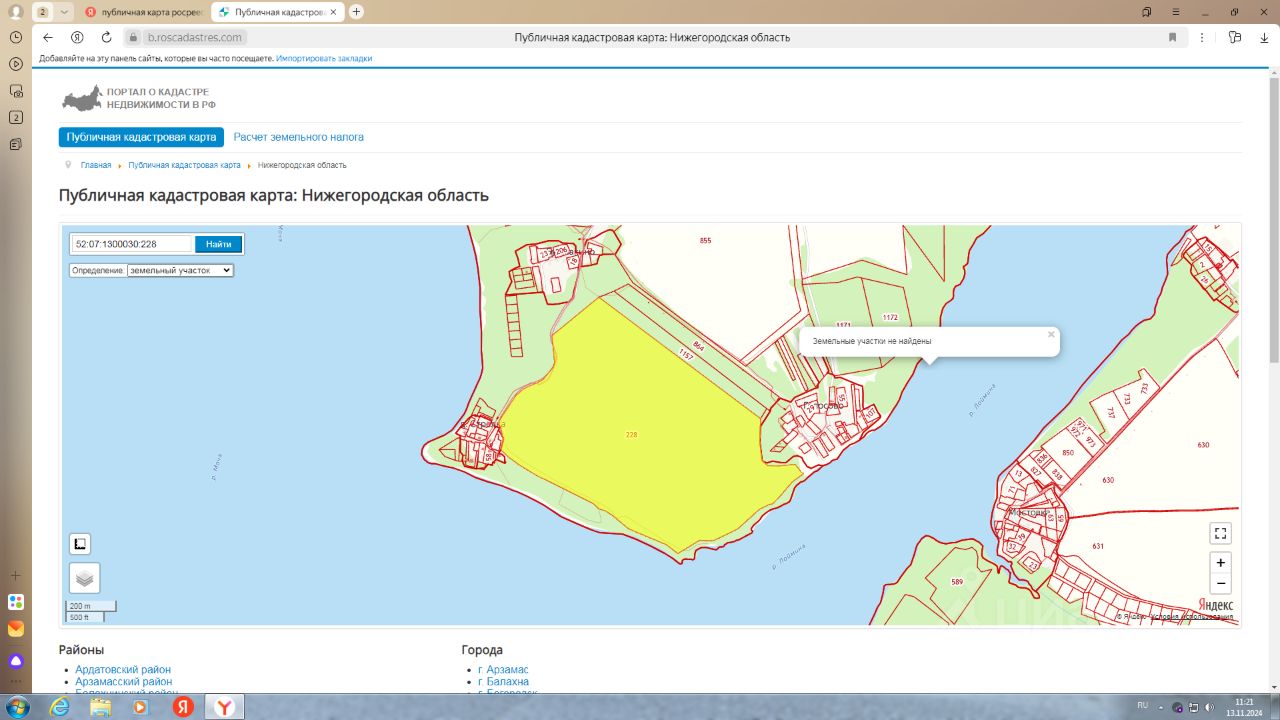
Task: Click Импортировать закладки link
Action: click(x=324, y=59)
